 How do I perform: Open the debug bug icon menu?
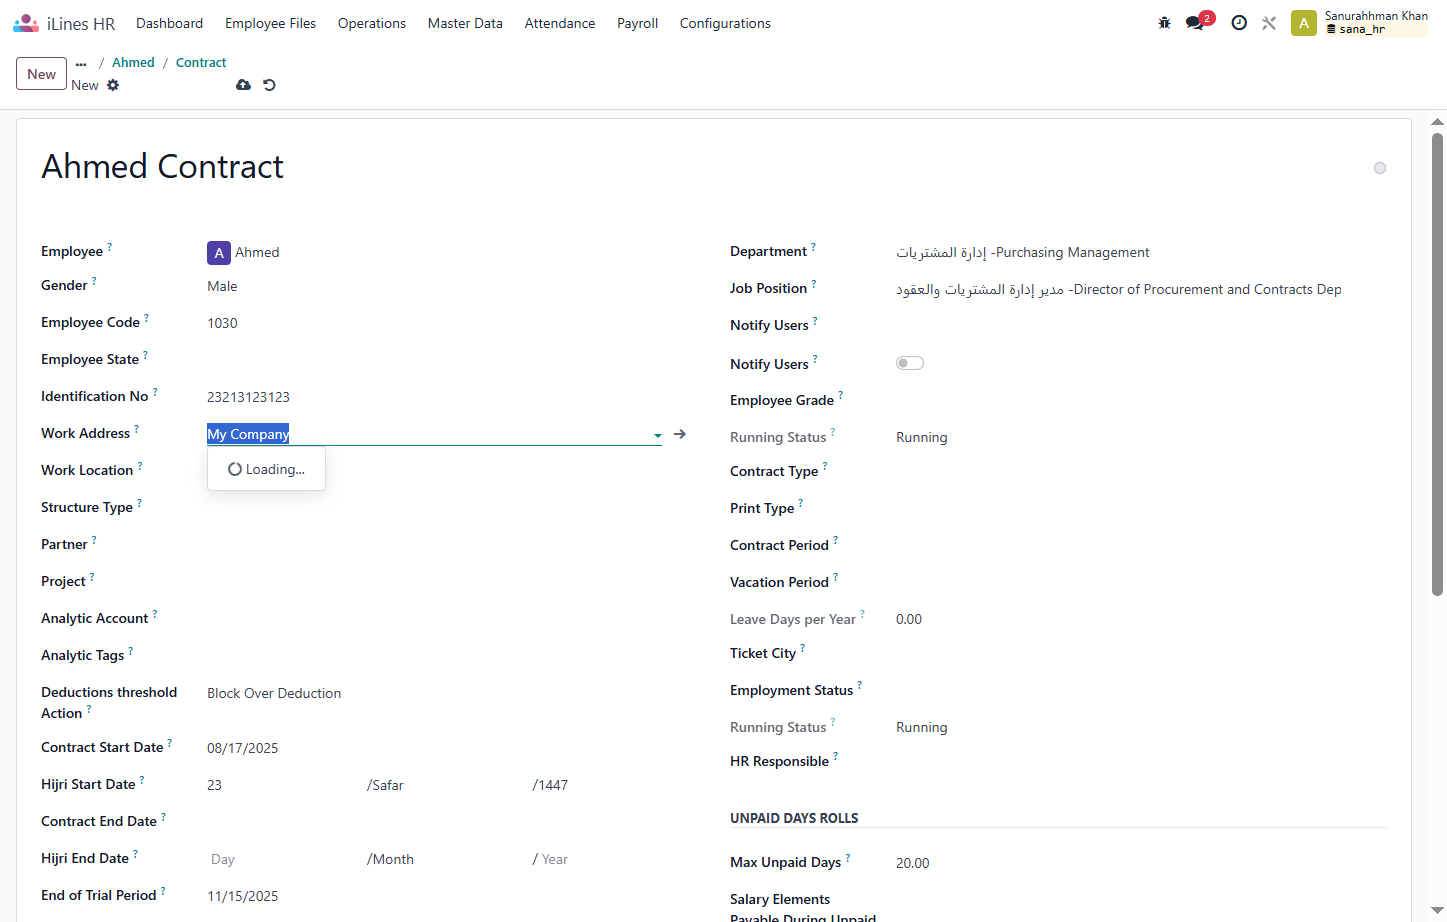tap(1164, 23)
